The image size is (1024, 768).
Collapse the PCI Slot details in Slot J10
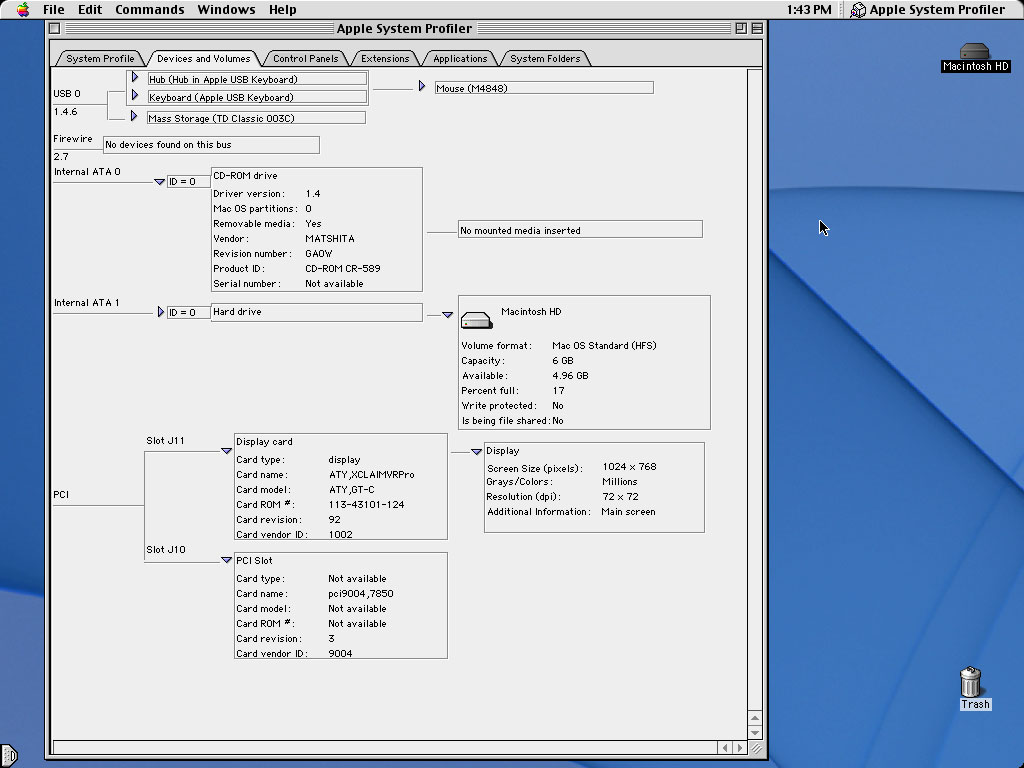pyautogui.click(x=227, y=560)
